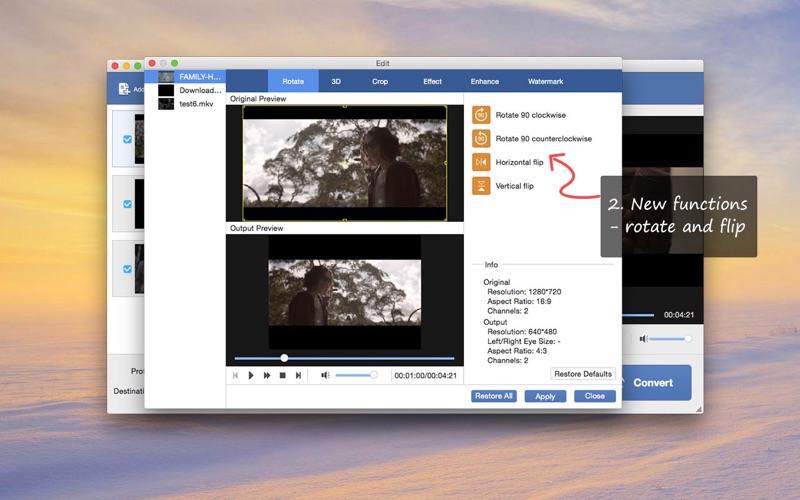Jump to the previous frame button
This screenshot has height=500, width=800.
tap(235, 376)
